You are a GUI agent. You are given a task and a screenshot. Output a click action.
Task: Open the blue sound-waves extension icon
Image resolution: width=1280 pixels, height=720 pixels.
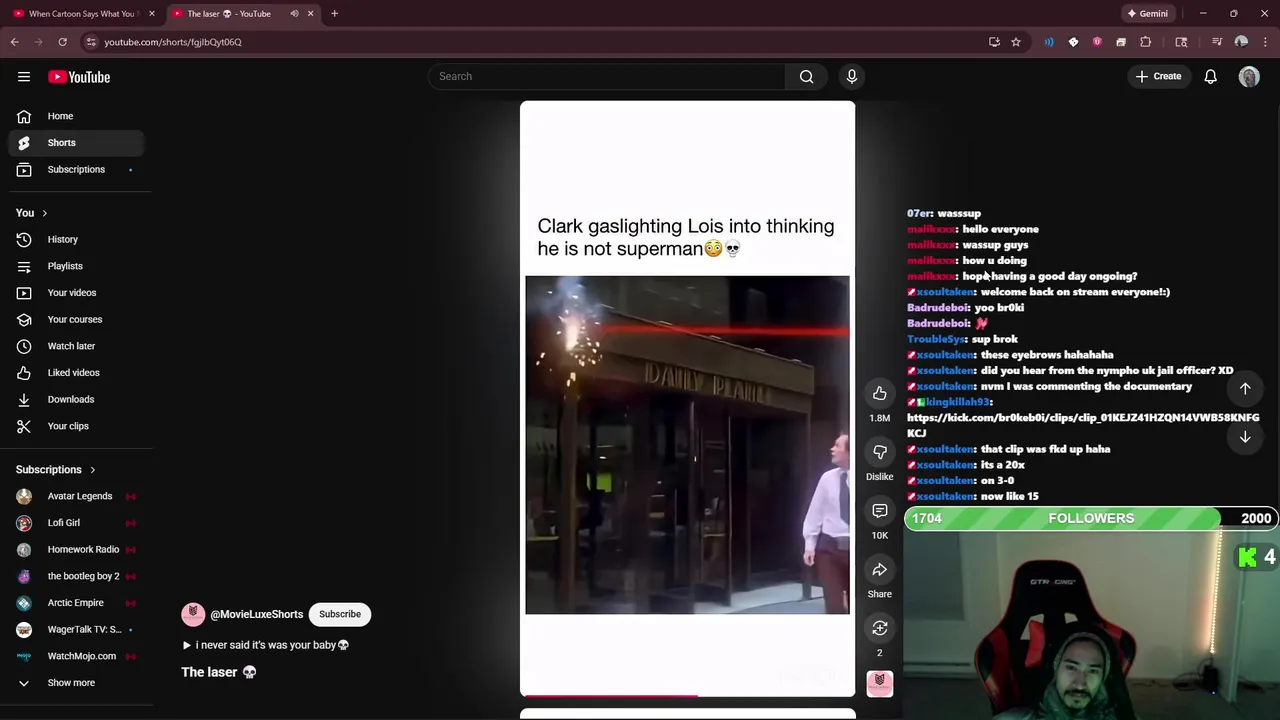1049,42
